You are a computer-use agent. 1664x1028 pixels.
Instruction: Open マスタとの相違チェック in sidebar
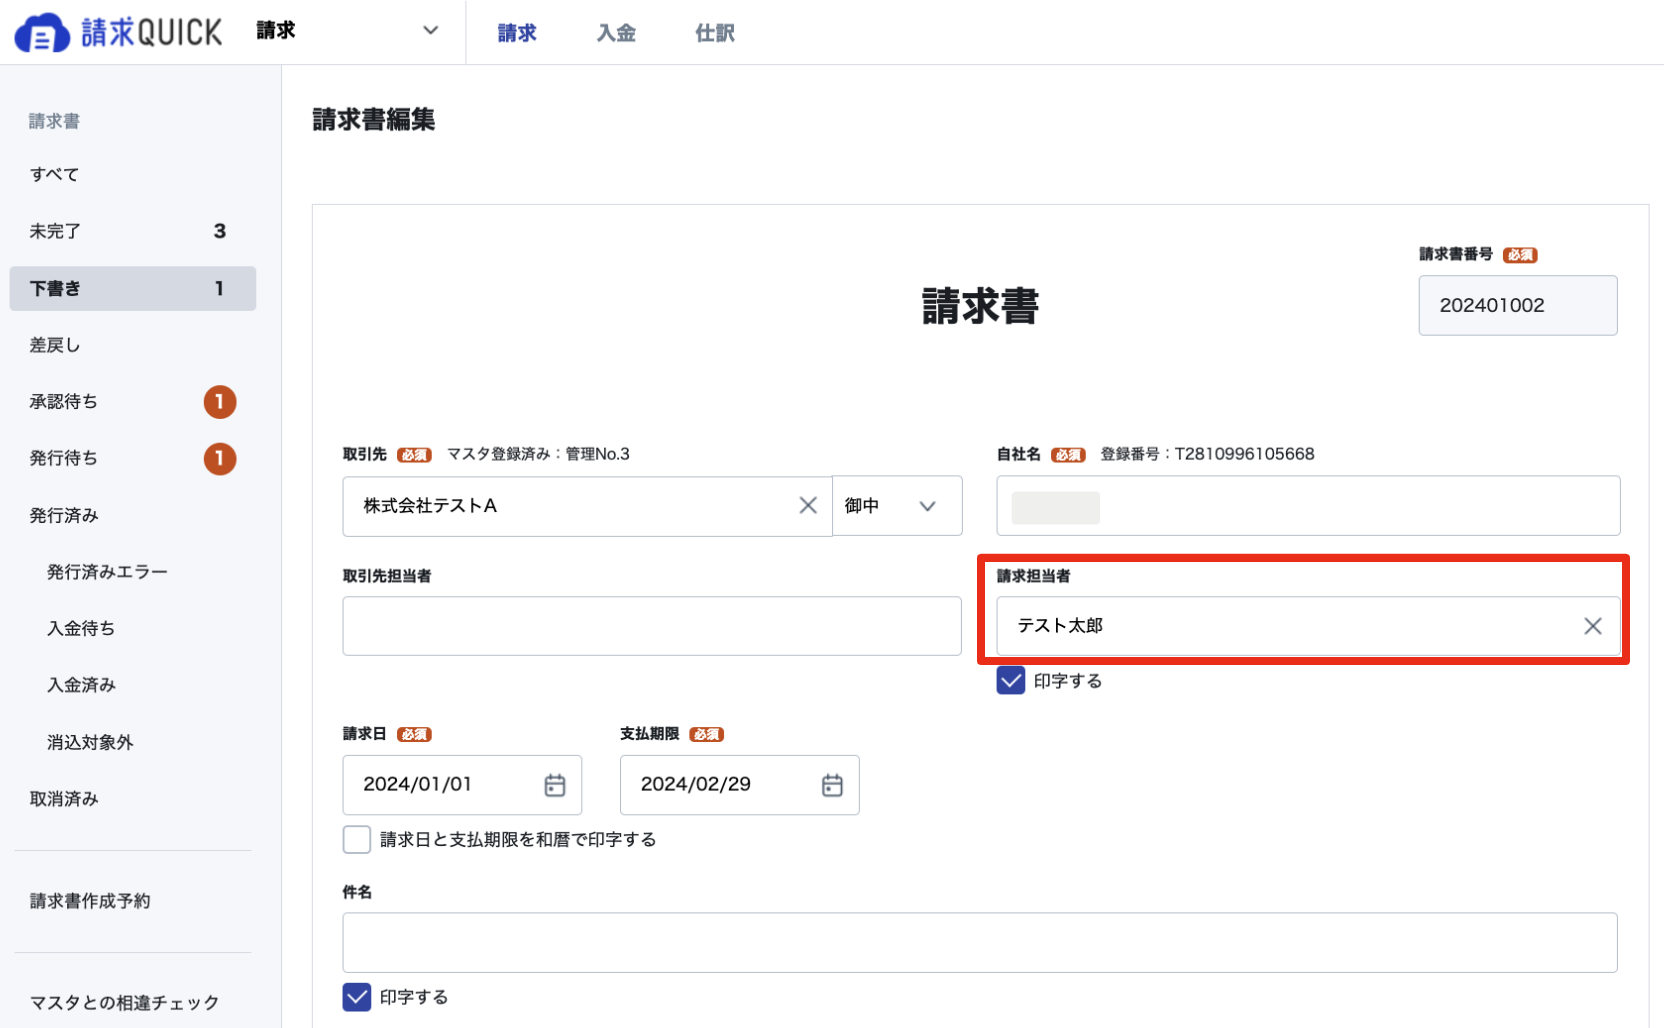[124, 1003]
